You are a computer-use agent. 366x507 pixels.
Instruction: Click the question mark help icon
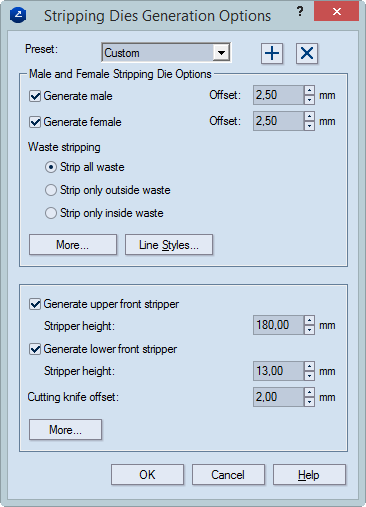click(300, 12)
